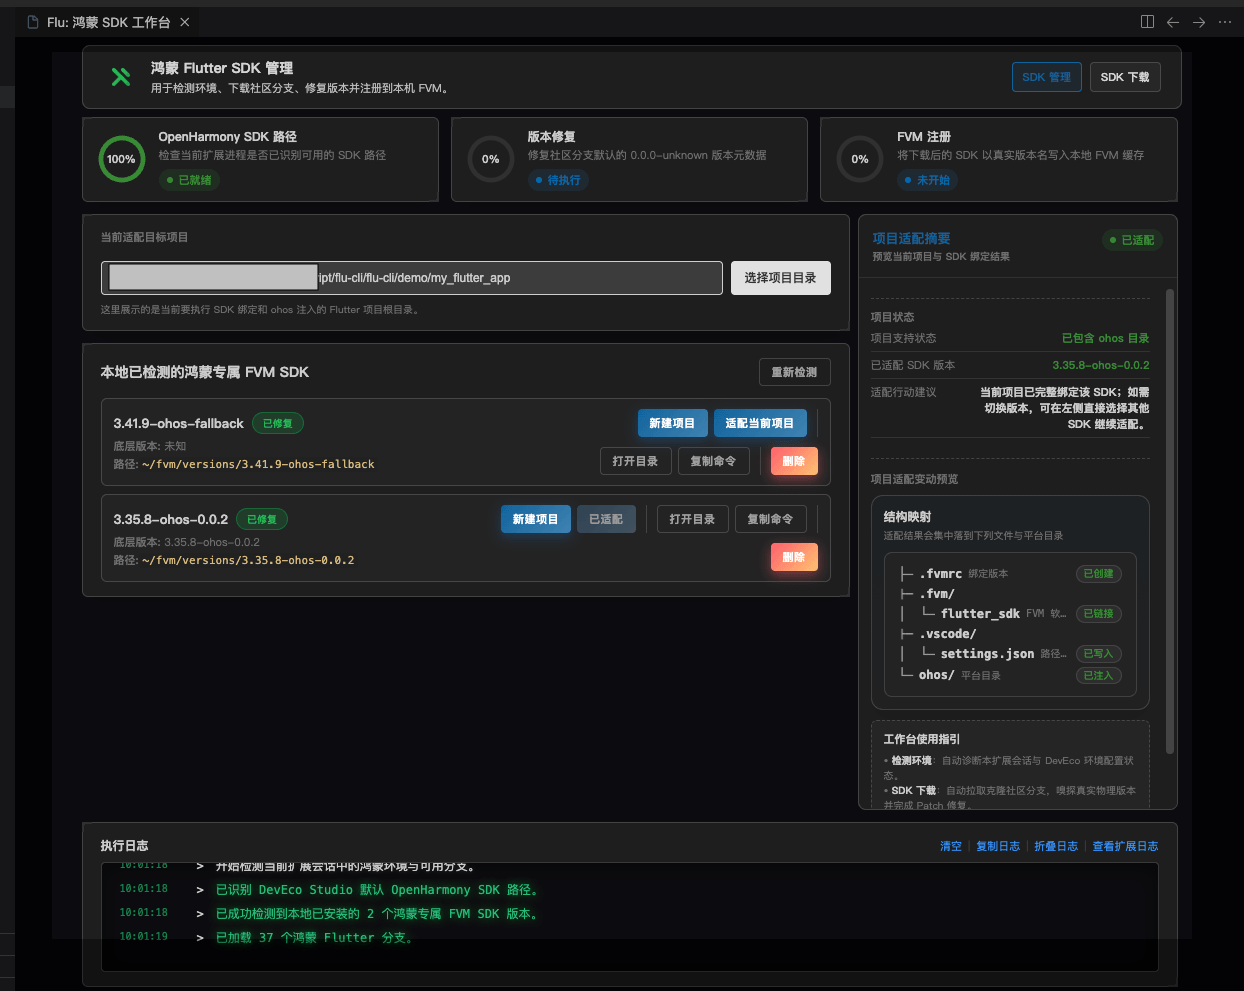Click the 已包含 ohos 目录 value
The height and width of the screenshot is (991, 1244).
[x=1105, y=338]
